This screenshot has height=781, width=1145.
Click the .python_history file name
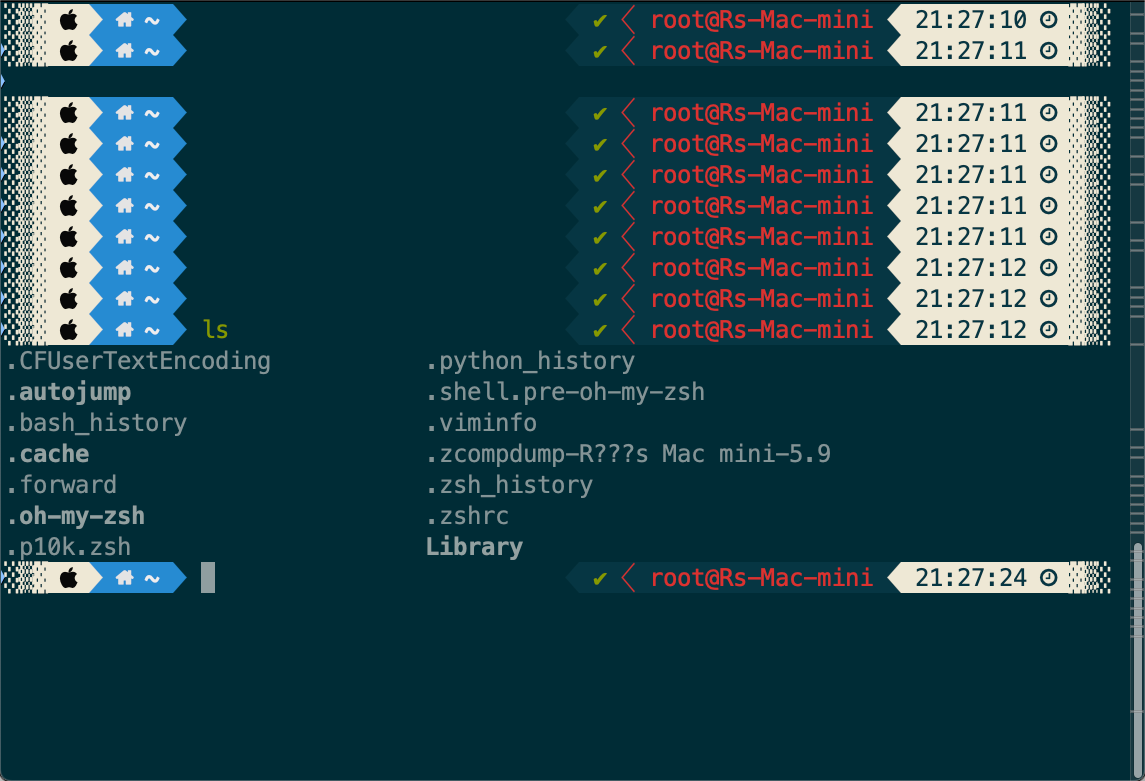pyautogui.click(x=530, y=361)
